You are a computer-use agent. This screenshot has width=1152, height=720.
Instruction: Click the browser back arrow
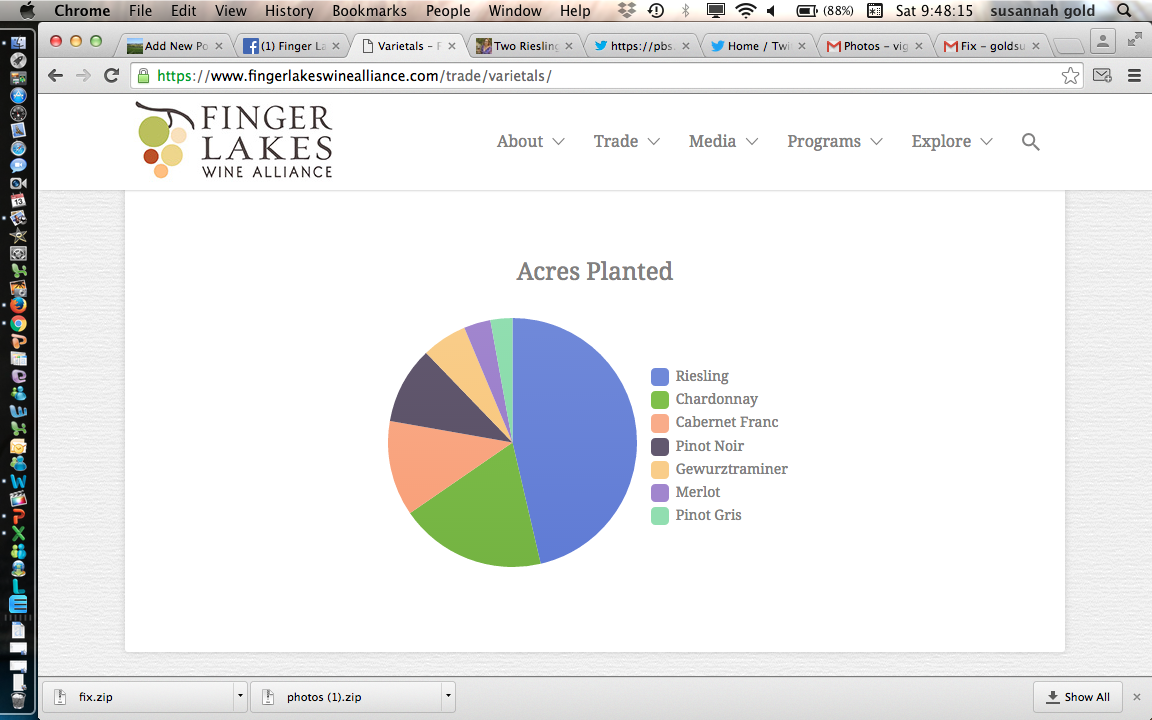[x=55, y=76]
